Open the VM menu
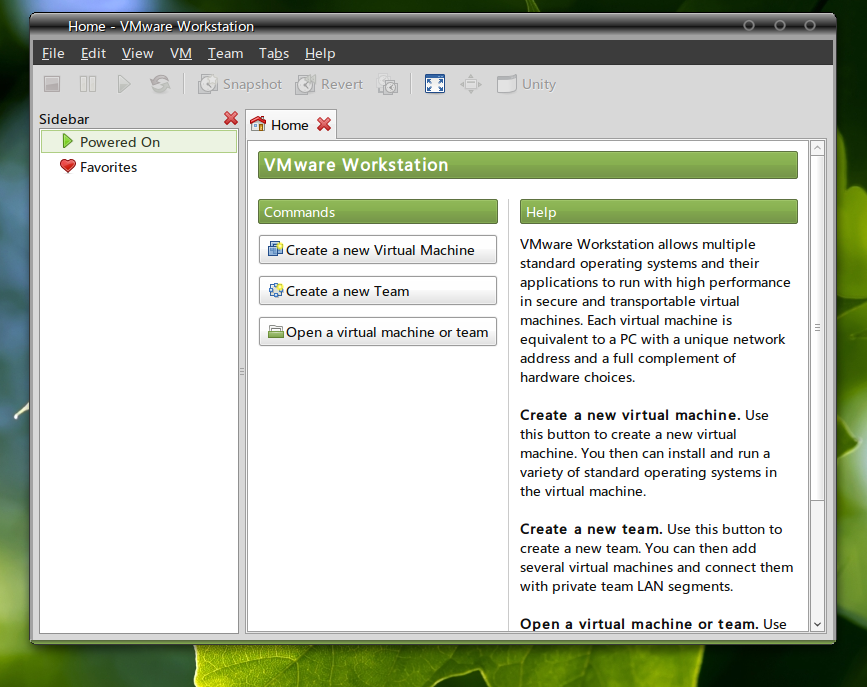This screenshot has width=867, height=687. coord(181,53)
